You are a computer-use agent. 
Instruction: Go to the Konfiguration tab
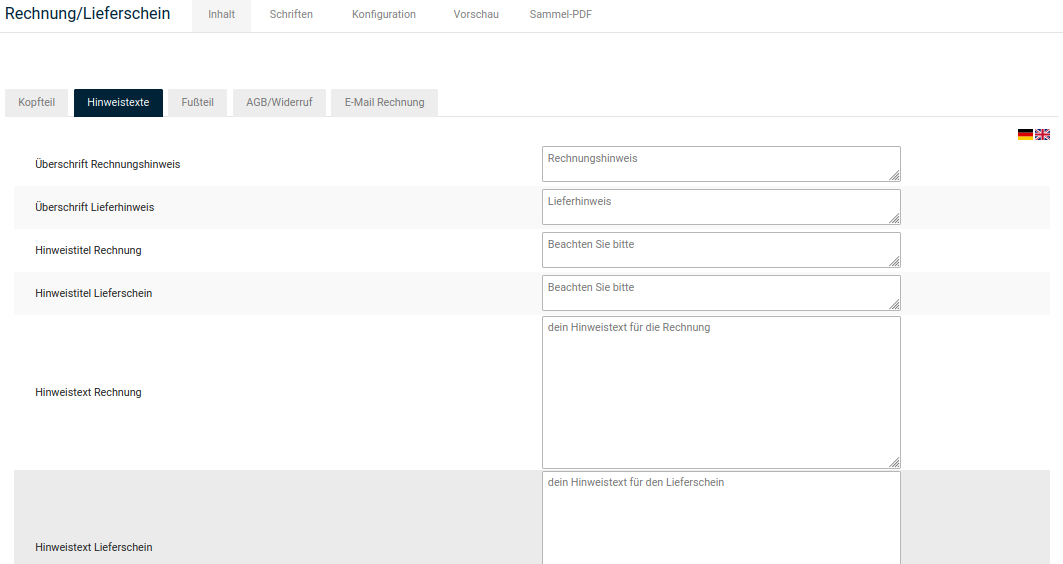coord(383,15)
